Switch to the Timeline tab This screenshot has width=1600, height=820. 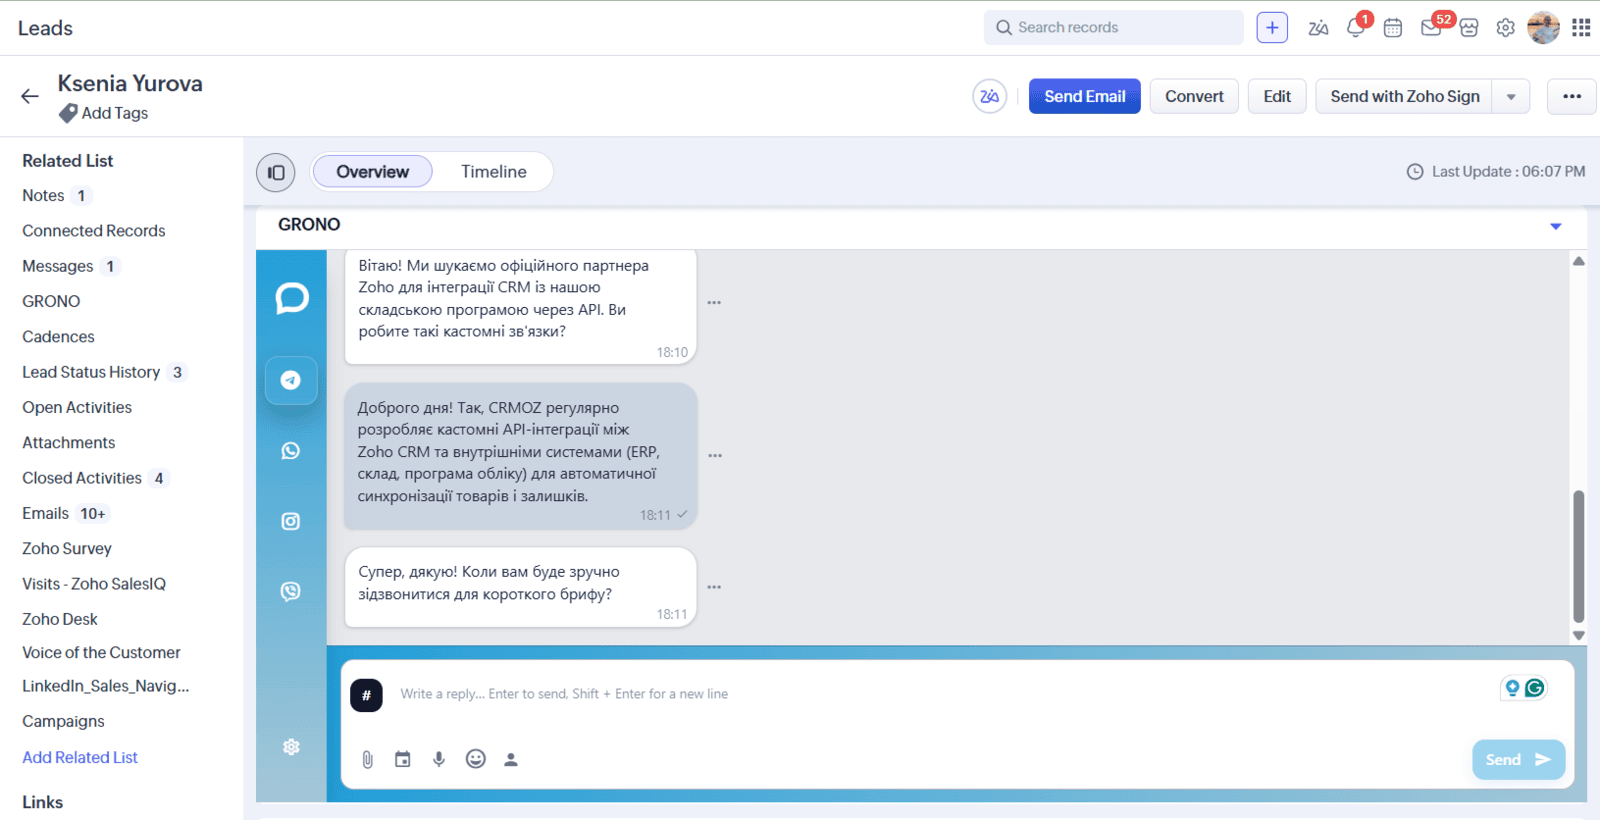(494, 172)
